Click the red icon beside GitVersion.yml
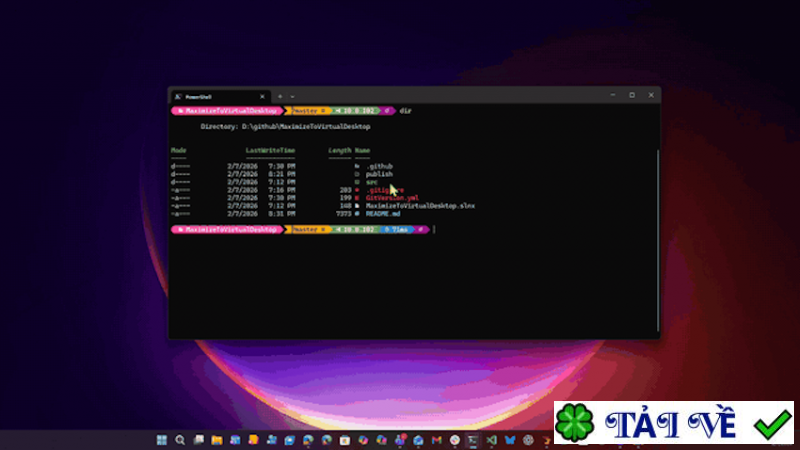The height and width of the screenshot is (450, 800). [357, 198]
